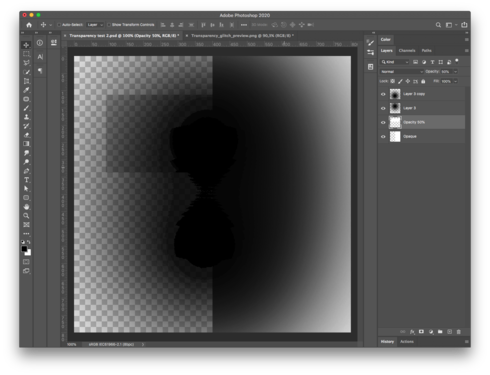Enable the Auto-Select checkbox
Image resolution: width=490 pixels, height=375 pixels.
click(59, 25)
